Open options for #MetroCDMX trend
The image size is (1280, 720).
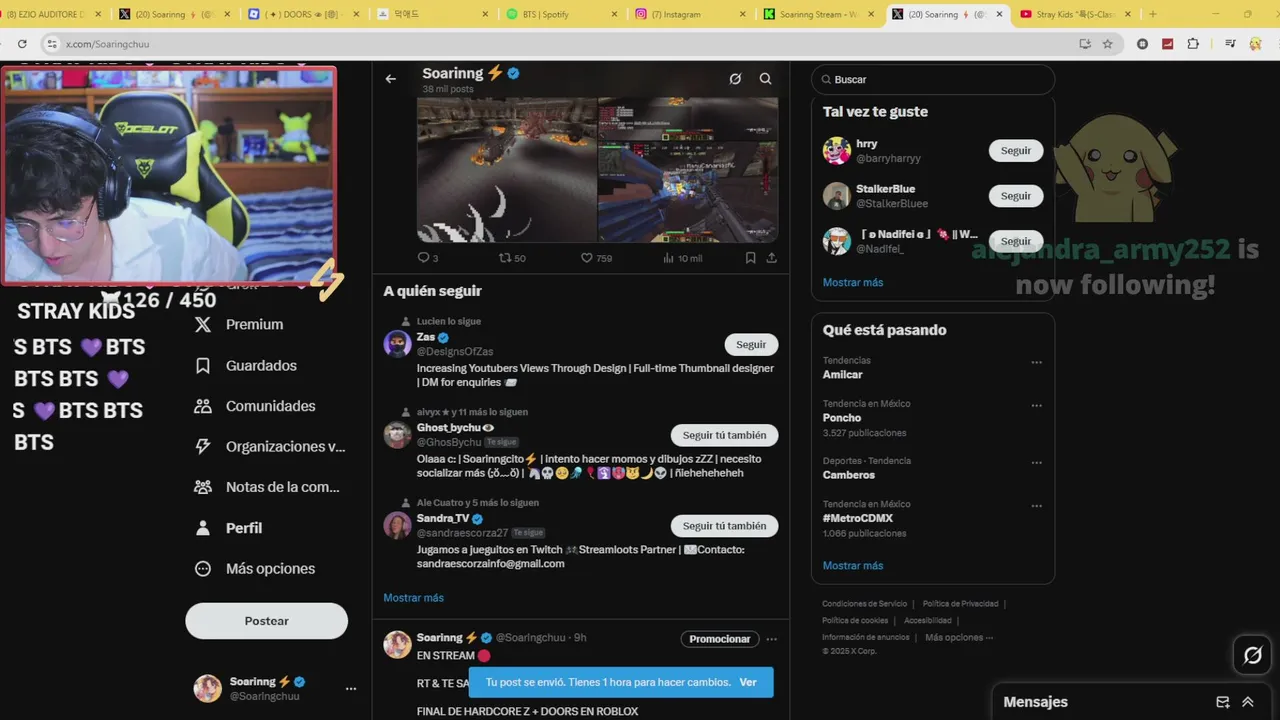pyautogui.click(x=1037, y=506)
